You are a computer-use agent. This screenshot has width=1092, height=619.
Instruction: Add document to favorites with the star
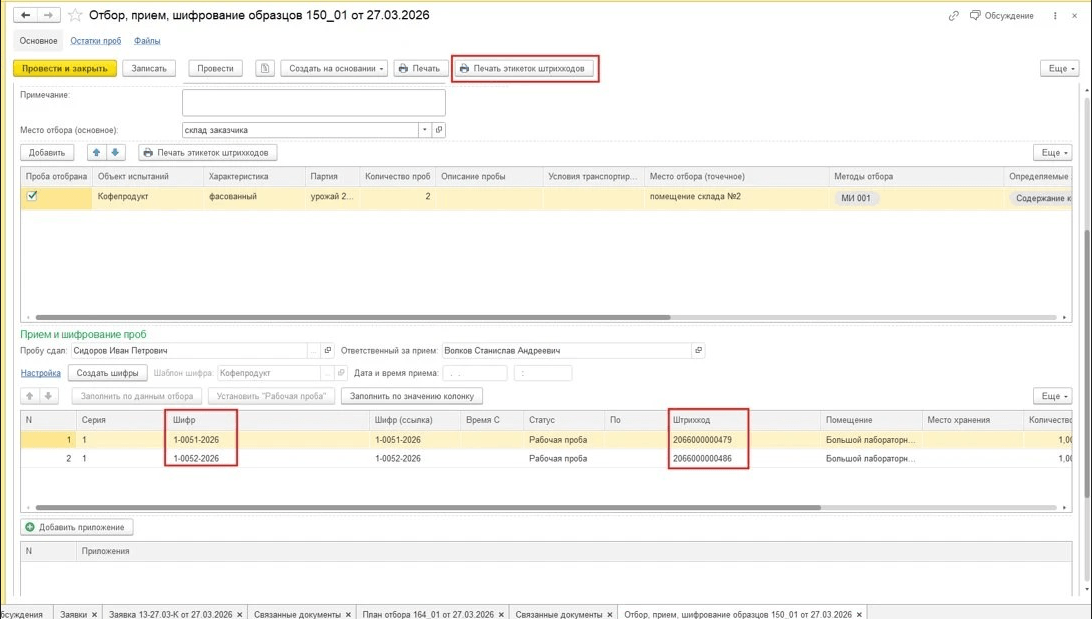coord(75,15)
